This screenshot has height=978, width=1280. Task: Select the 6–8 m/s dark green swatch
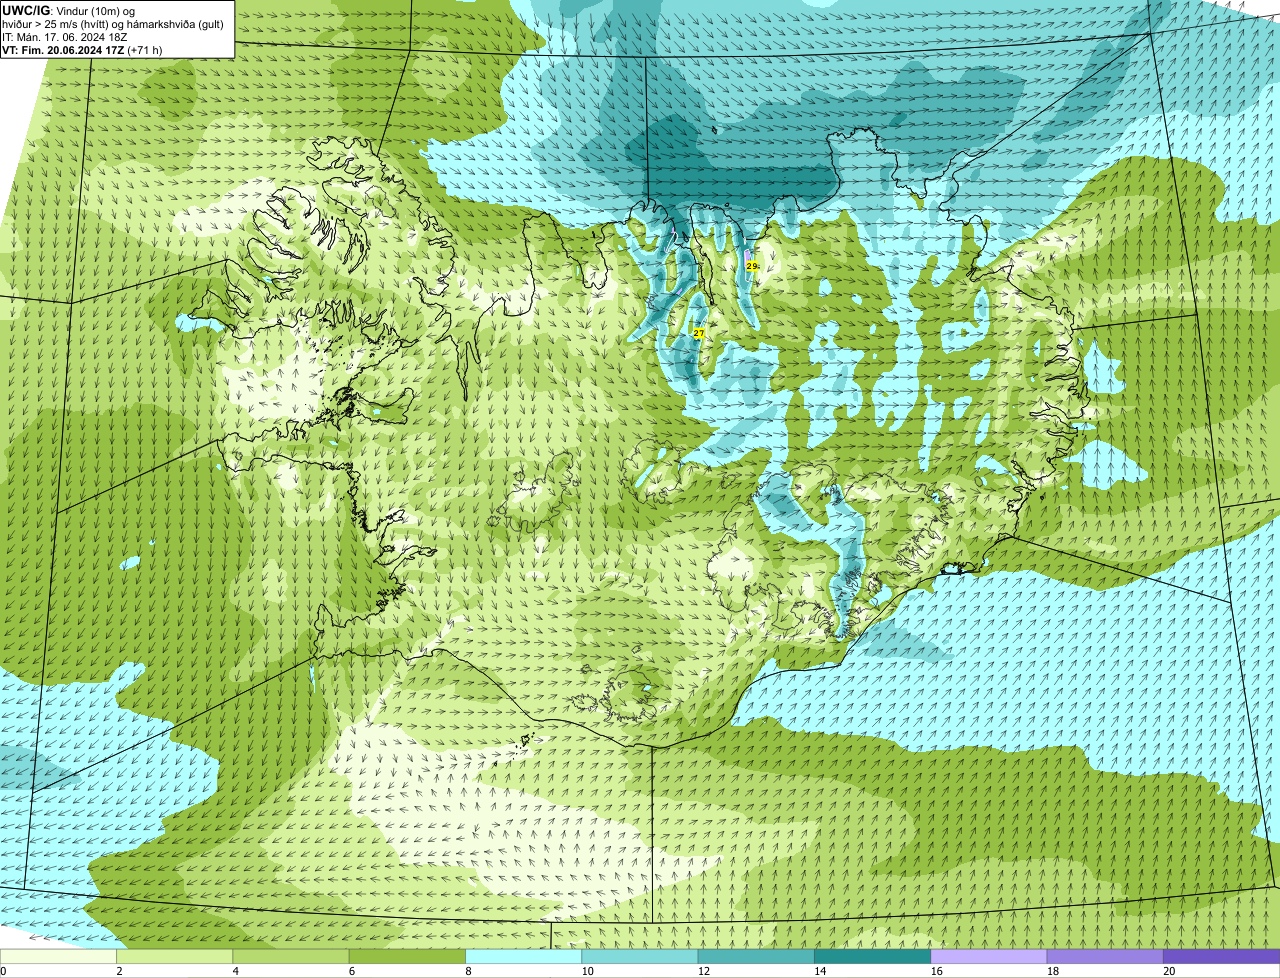tap(407, 956)
